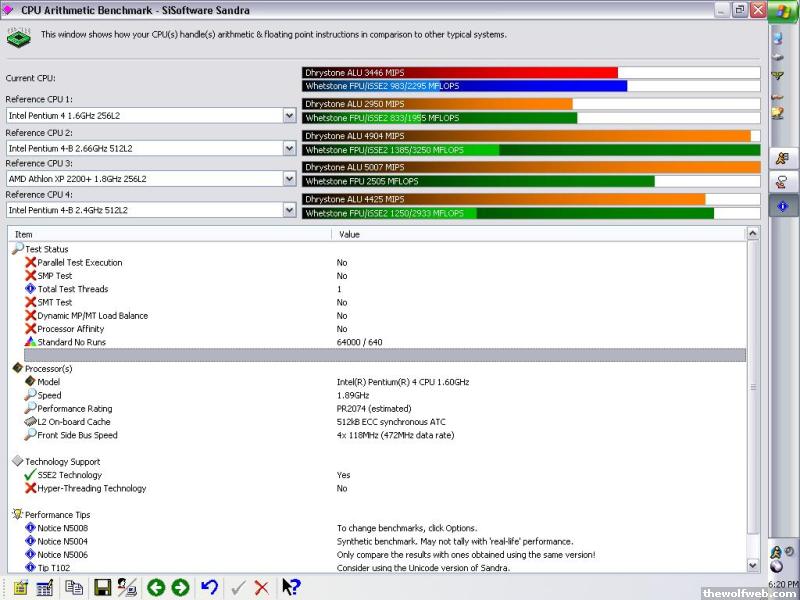Click the green Back arrow button

tap(155, 588)
